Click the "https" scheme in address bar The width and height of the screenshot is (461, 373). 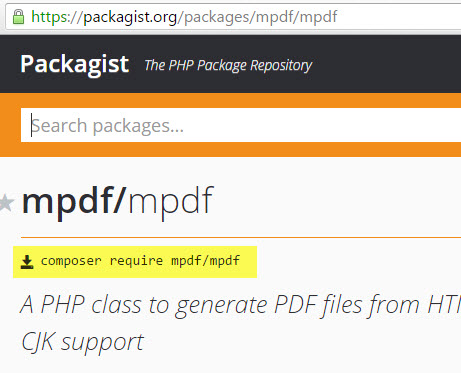point(49,16)
